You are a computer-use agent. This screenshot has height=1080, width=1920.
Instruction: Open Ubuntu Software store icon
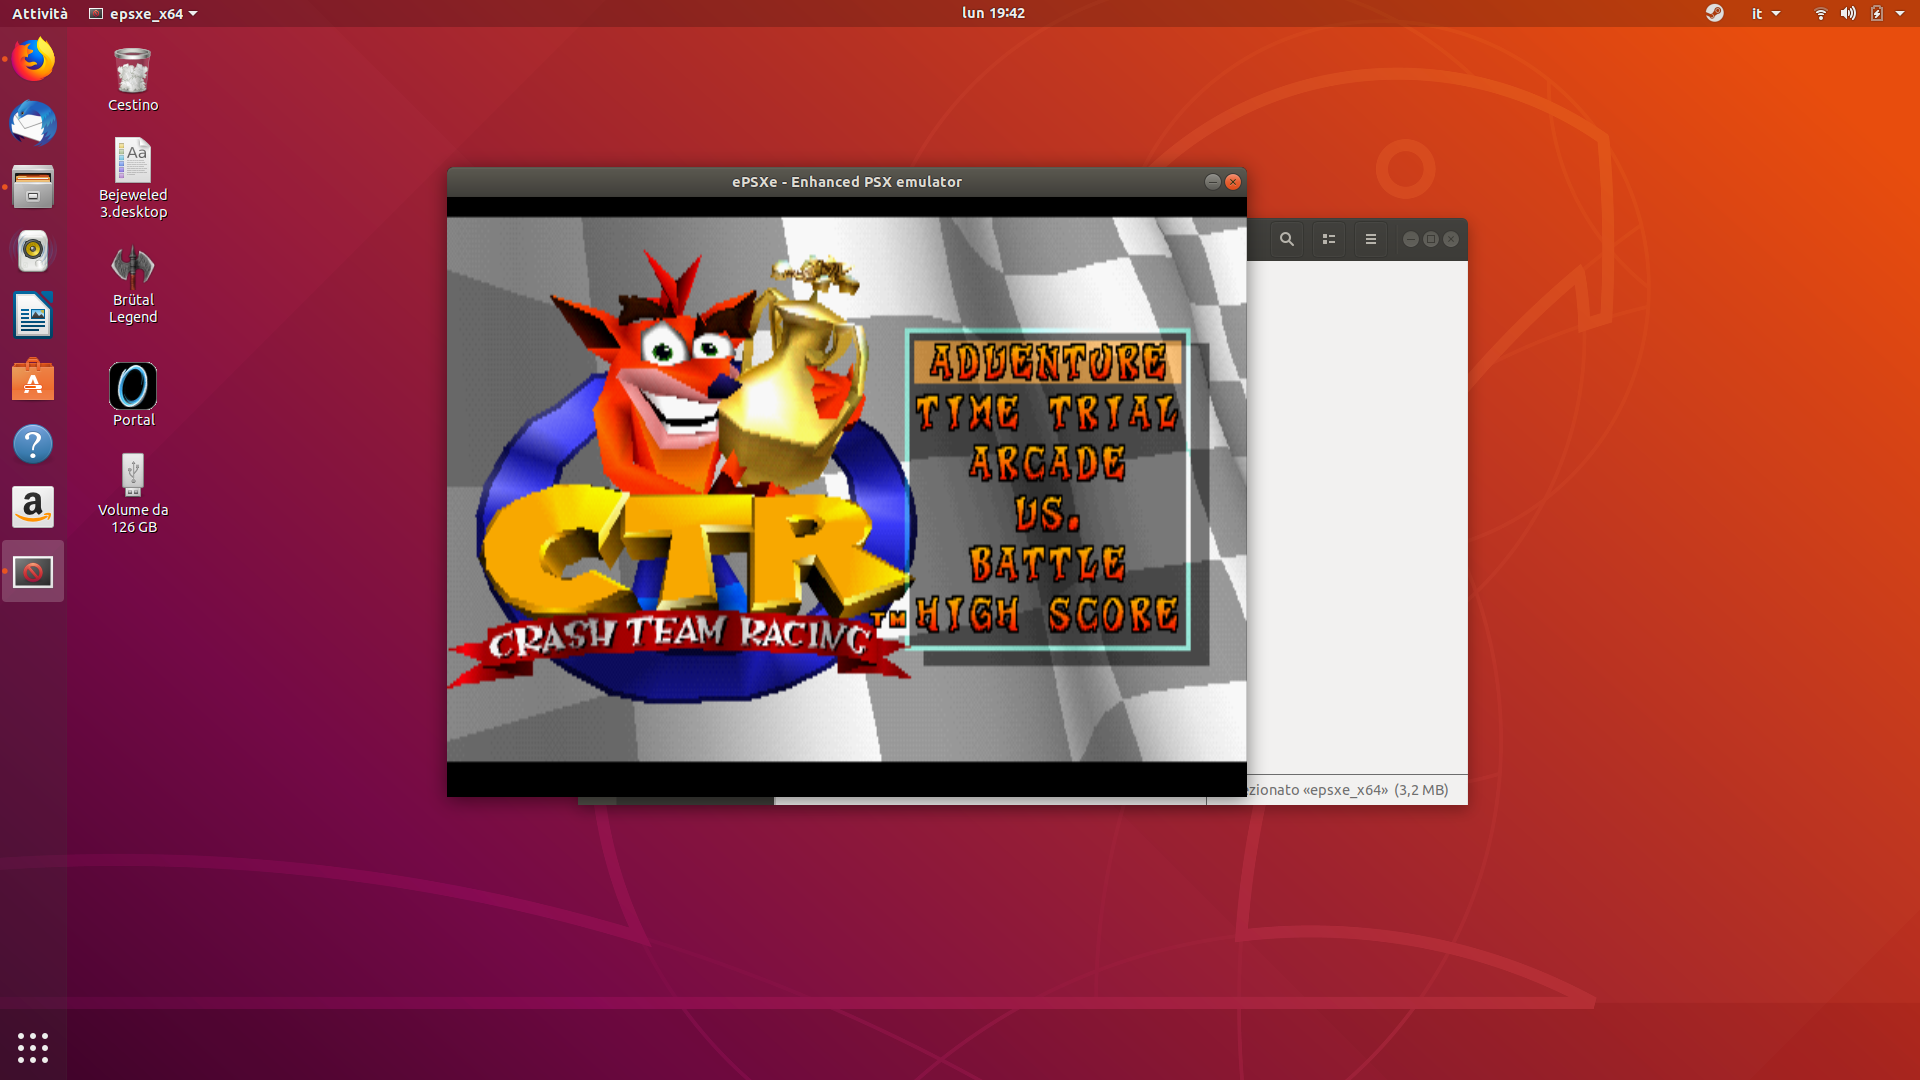coord(33,380)
